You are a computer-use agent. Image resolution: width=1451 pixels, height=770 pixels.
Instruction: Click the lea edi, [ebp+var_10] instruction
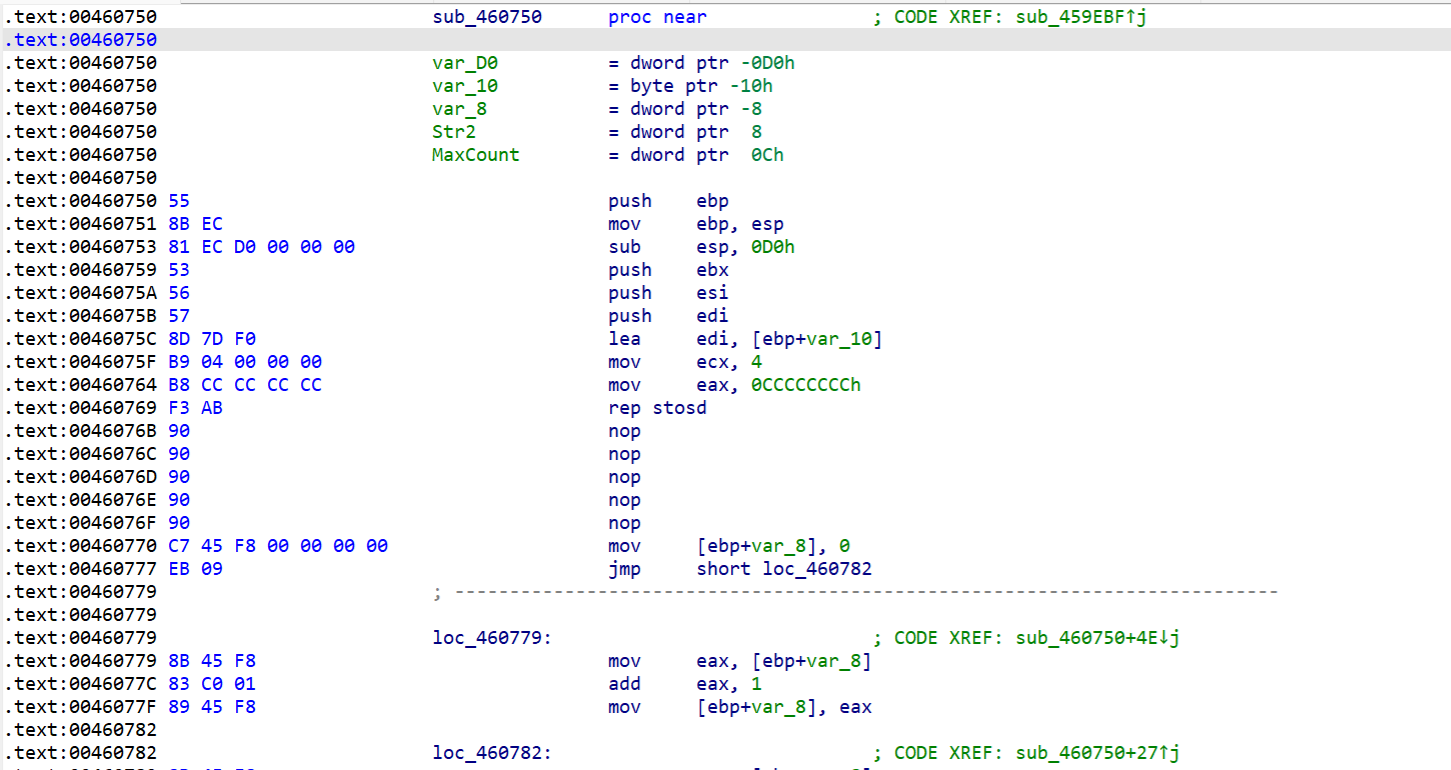(745, 339)
